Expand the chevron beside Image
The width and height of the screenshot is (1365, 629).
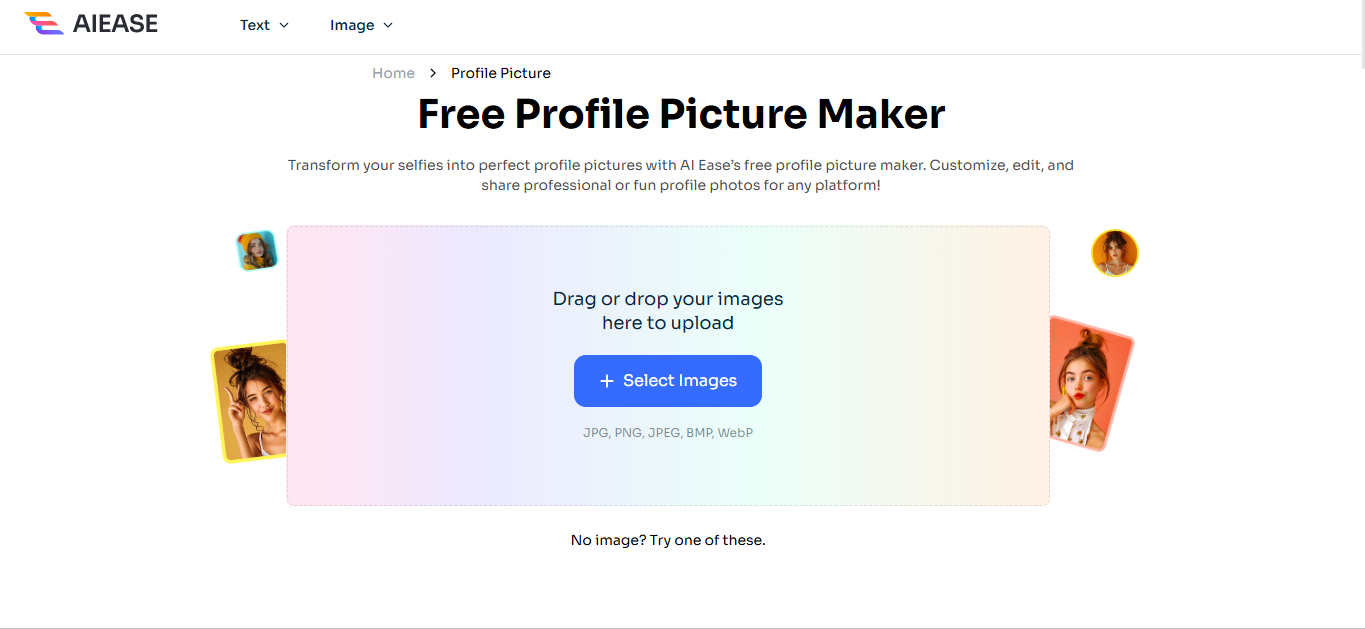click(388, 25)
